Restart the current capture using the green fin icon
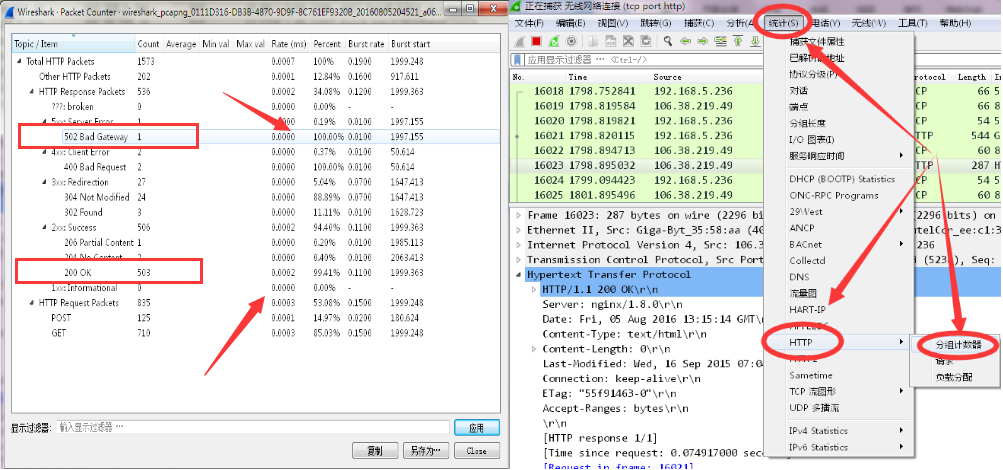The image size is (1003, 470). [554, 41]
